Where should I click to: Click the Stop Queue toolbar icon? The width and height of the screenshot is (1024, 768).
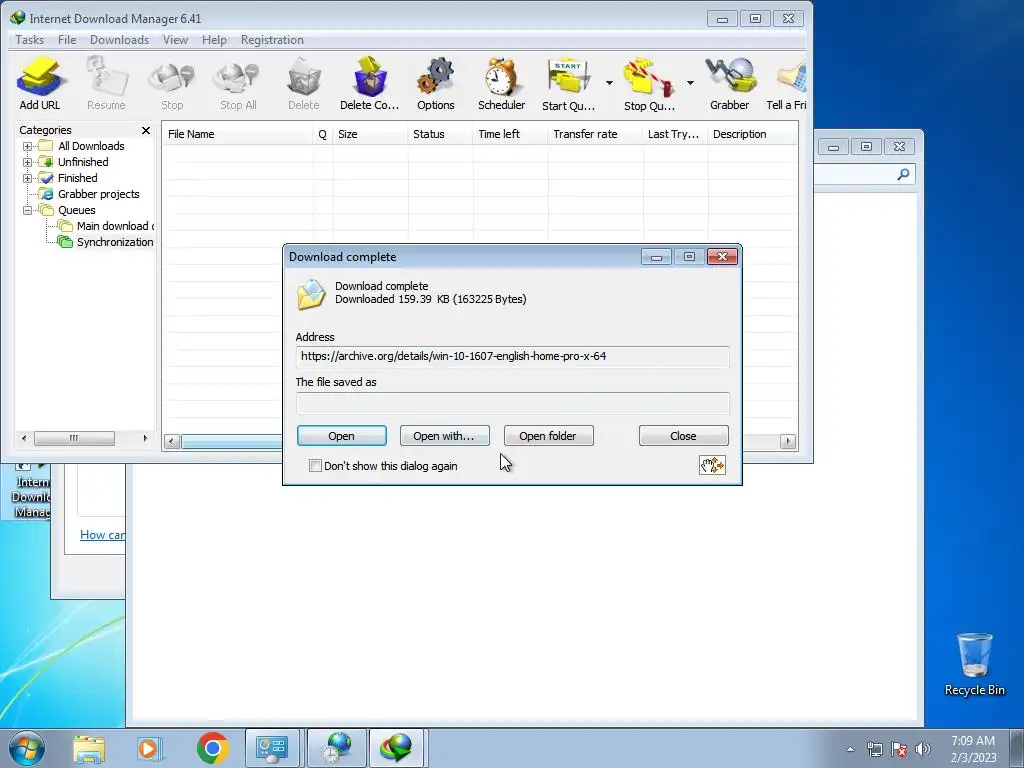click(649, 83)
